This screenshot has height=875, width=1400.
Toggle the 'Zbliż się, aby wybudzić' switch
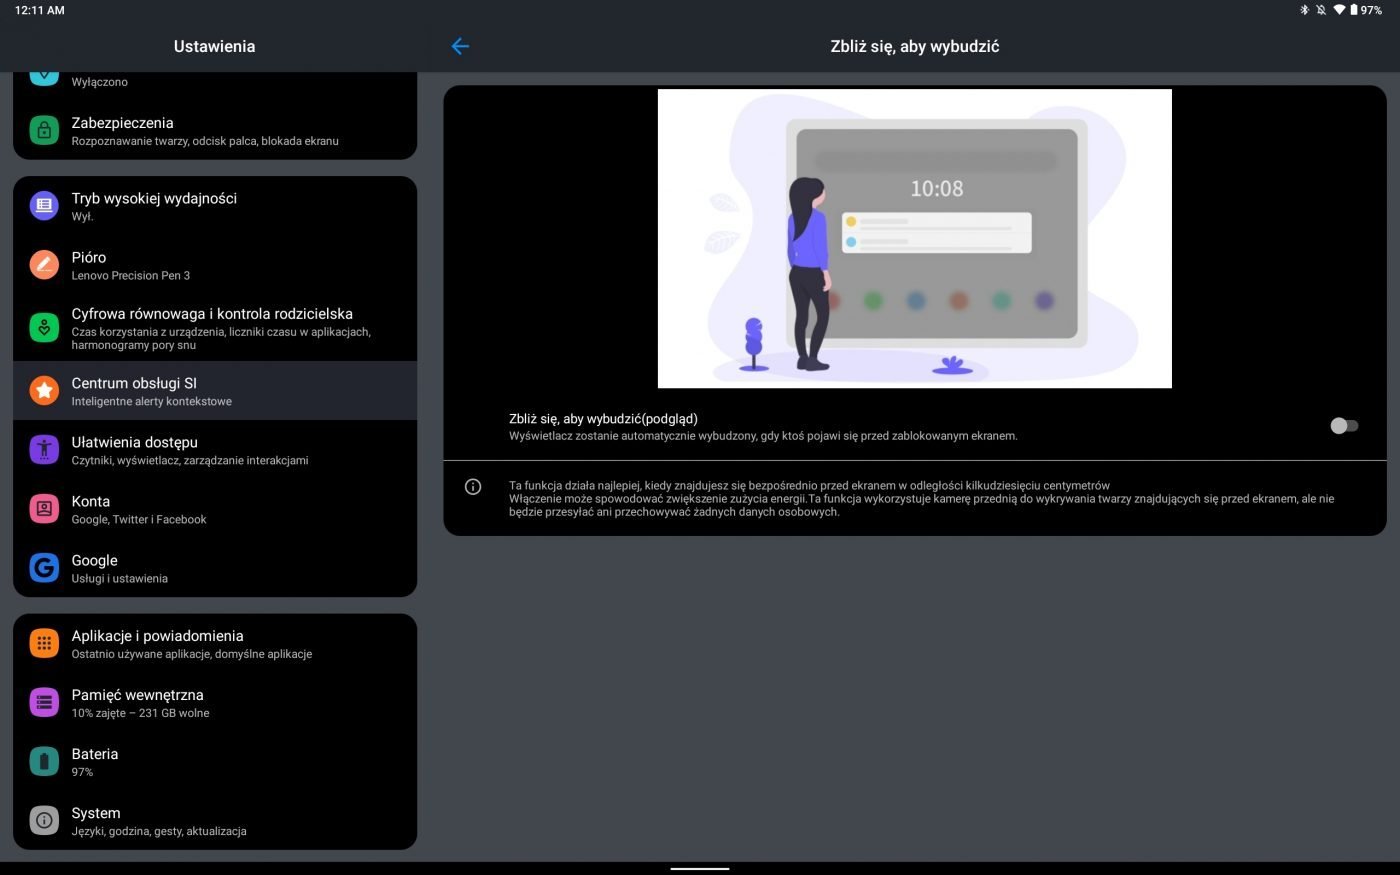pos(1343,426)
